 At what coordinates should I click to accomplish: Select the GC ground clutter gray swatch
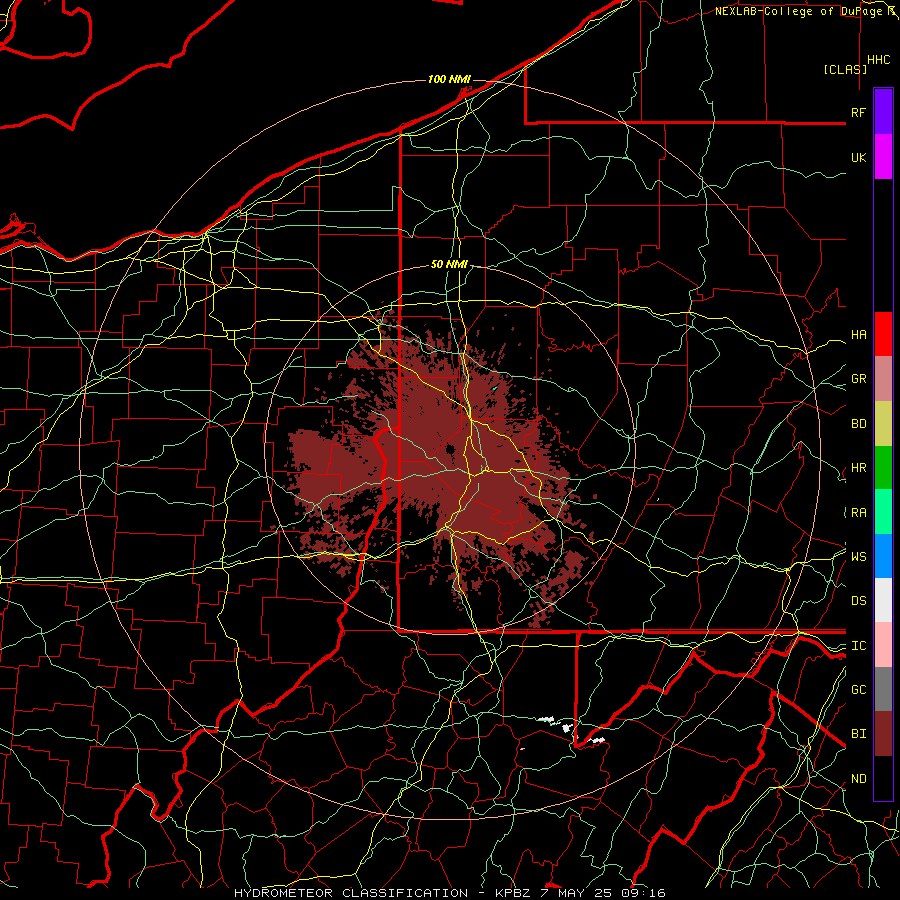pos(883,689)
